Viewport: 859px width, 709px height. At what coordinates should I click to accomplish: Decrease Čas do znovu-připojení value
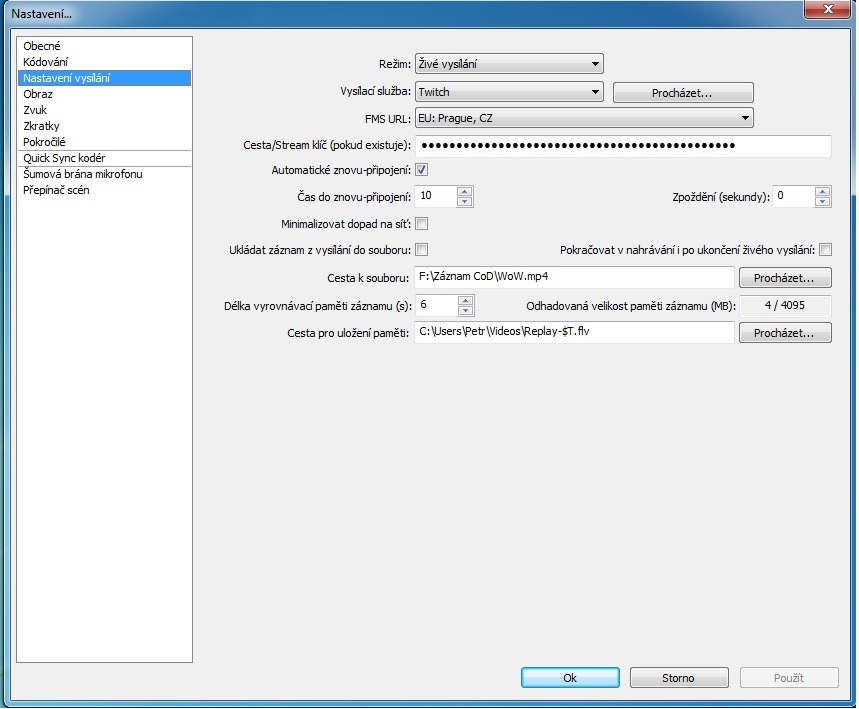click(x=465, y=201)
